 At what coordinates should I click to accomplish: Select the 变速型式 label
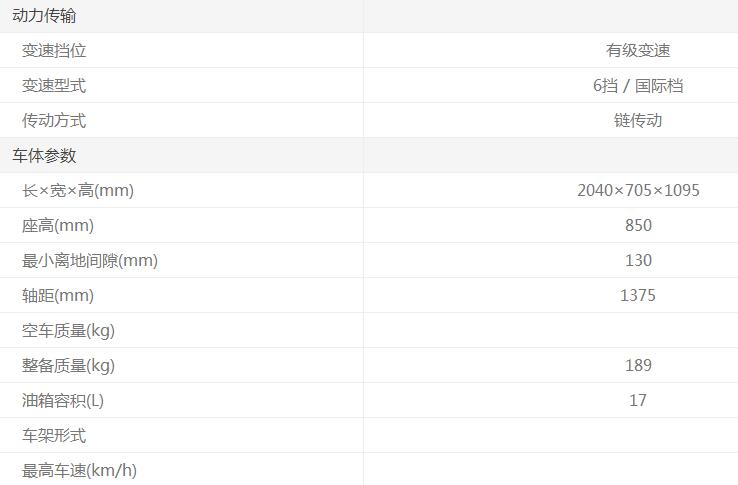point(54,86)
